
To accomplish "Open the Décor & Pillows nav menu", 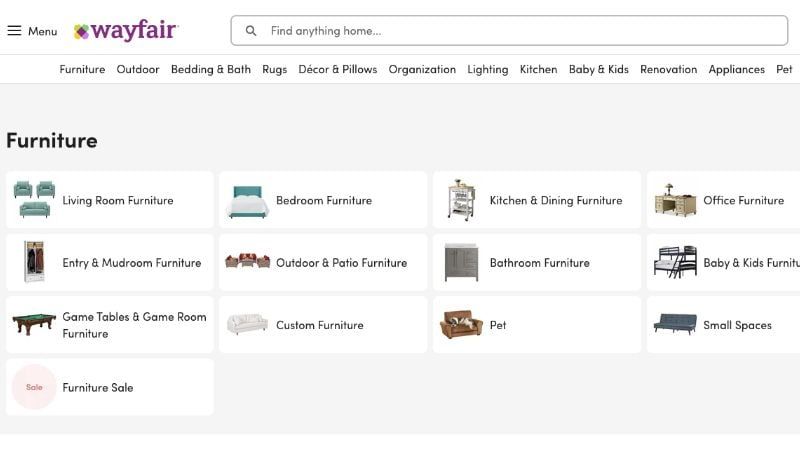I will [x=338, y=69].
